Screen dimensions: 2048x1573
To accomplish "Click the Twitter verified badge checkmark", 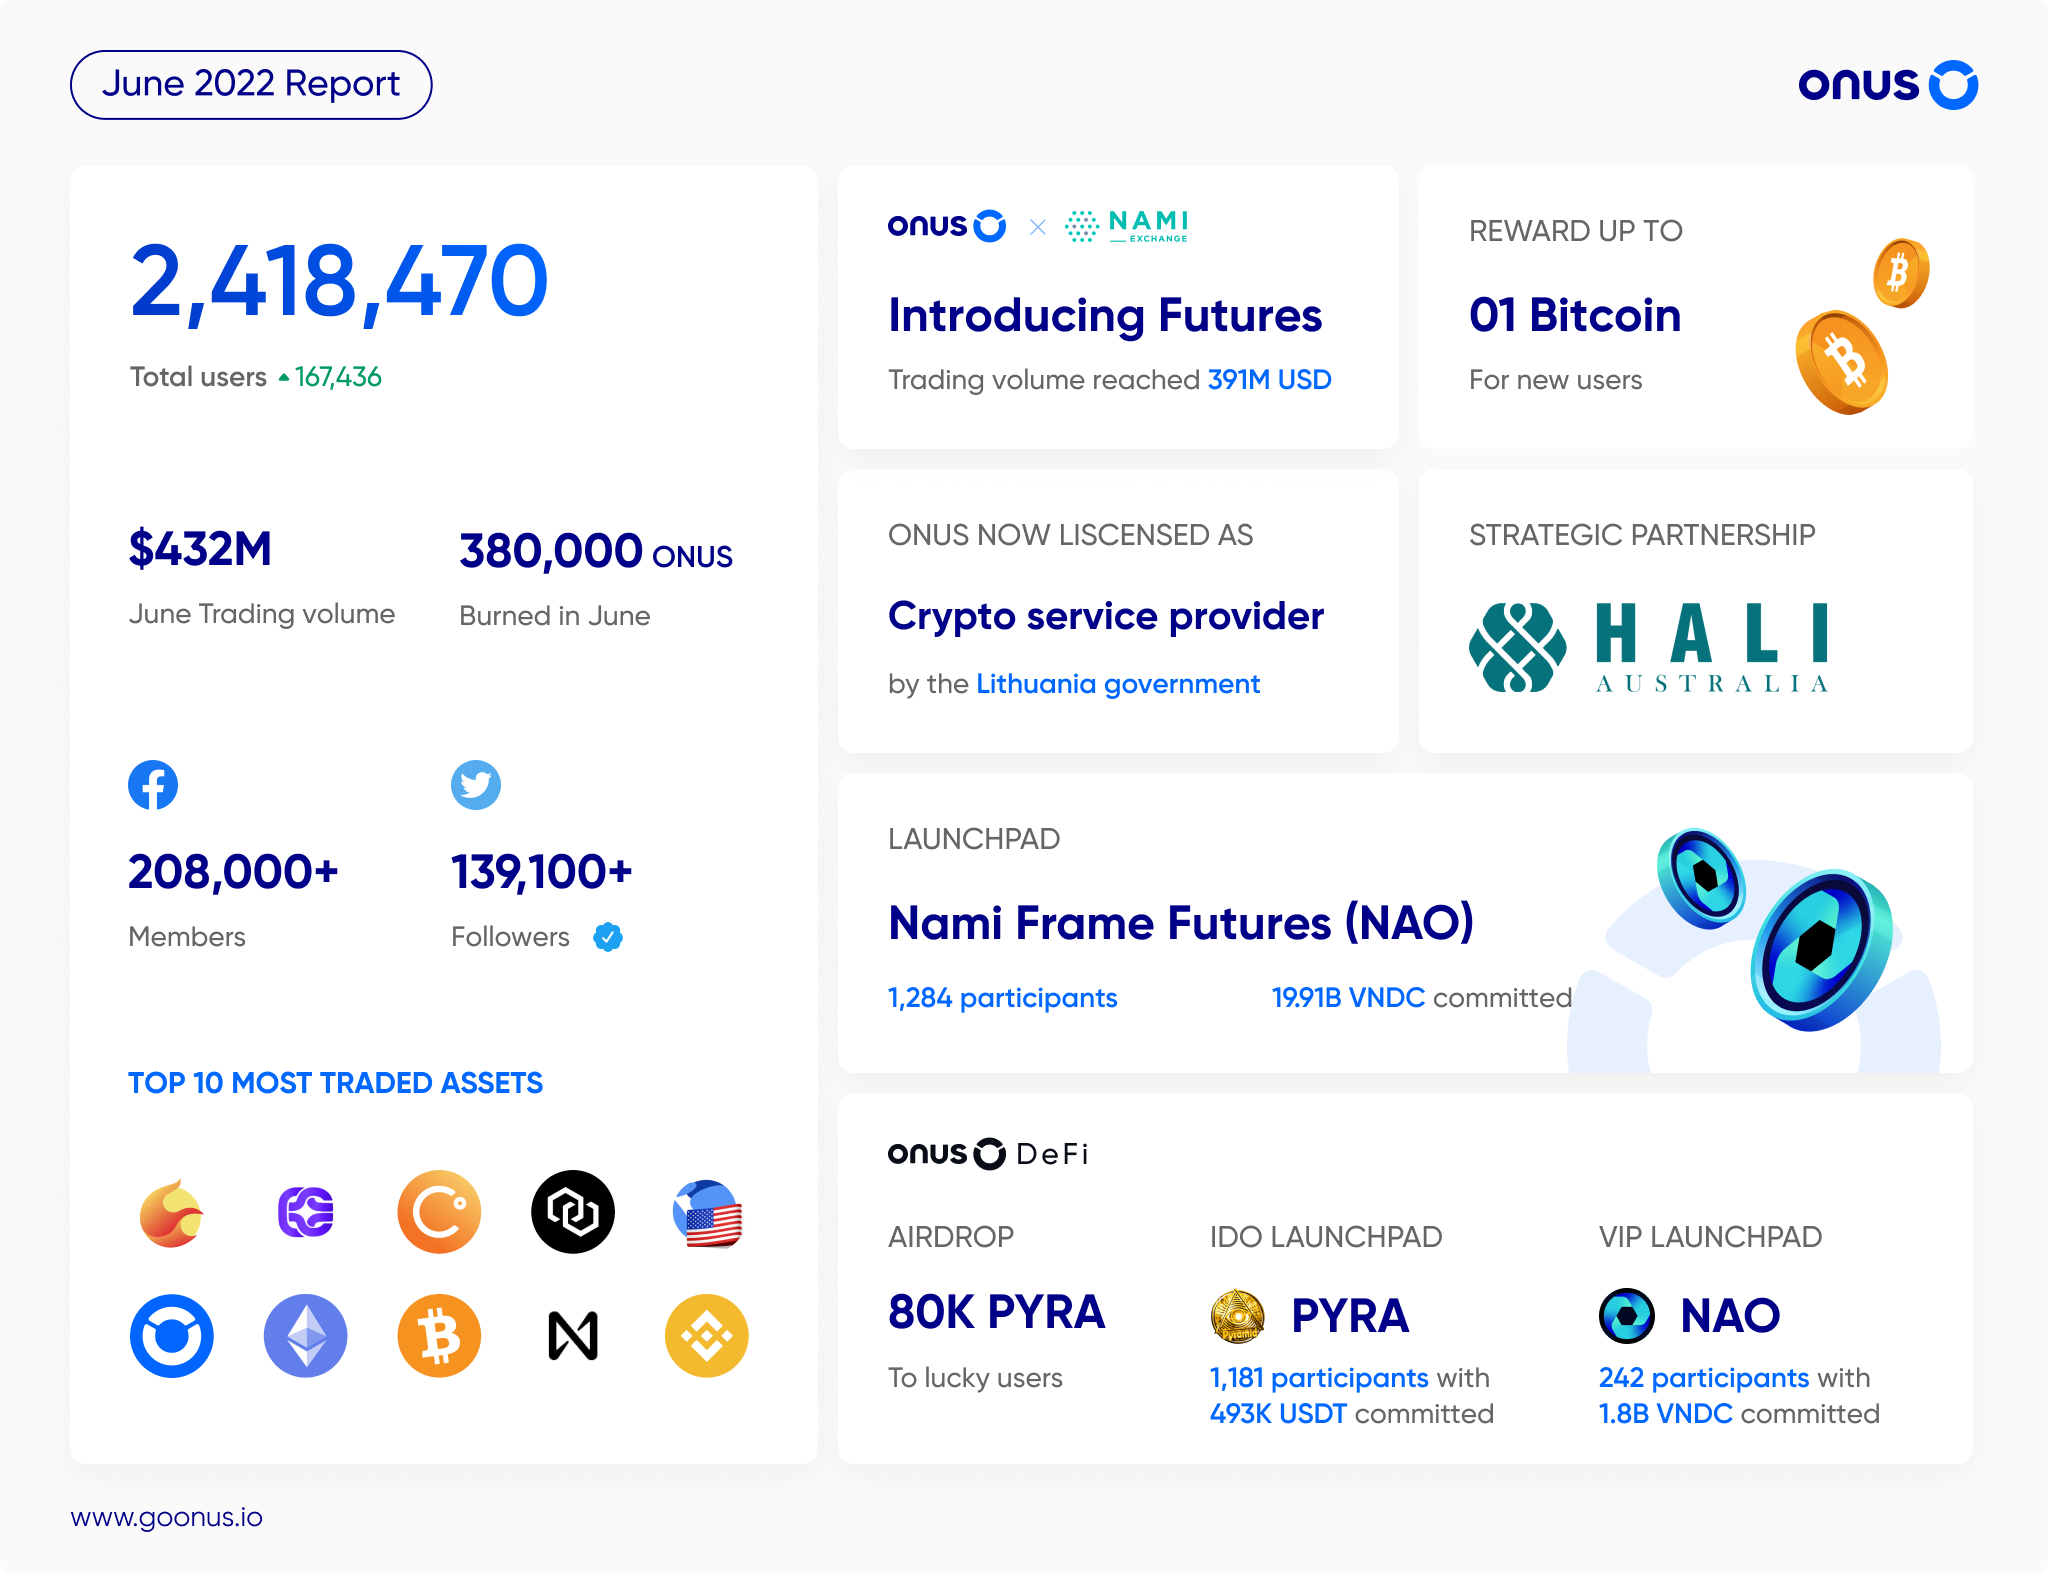I will [x=608, y=937].
